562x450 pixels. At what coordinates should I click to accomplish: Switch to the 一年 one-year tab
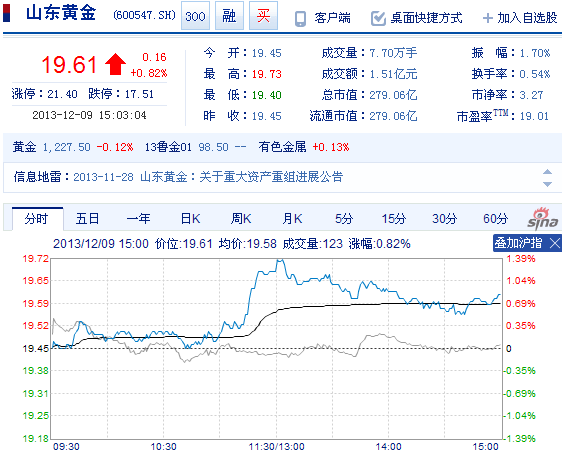coord(138,219)
